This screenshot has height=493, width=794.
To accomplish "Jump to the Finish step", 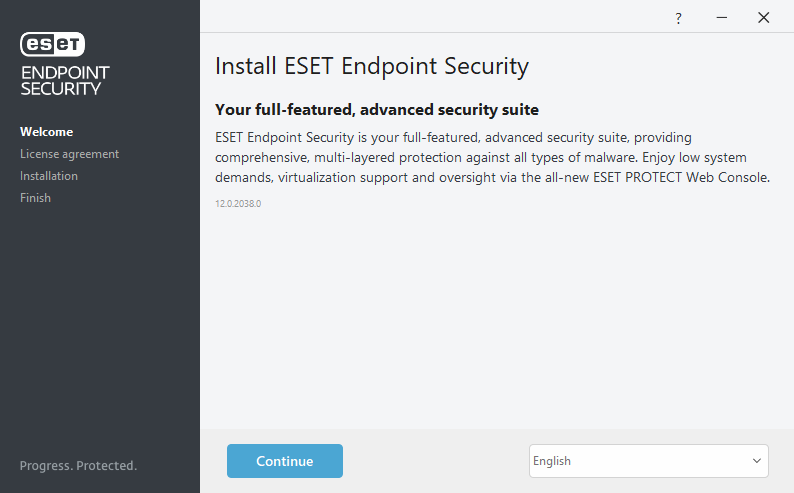I will coord(35,198).
